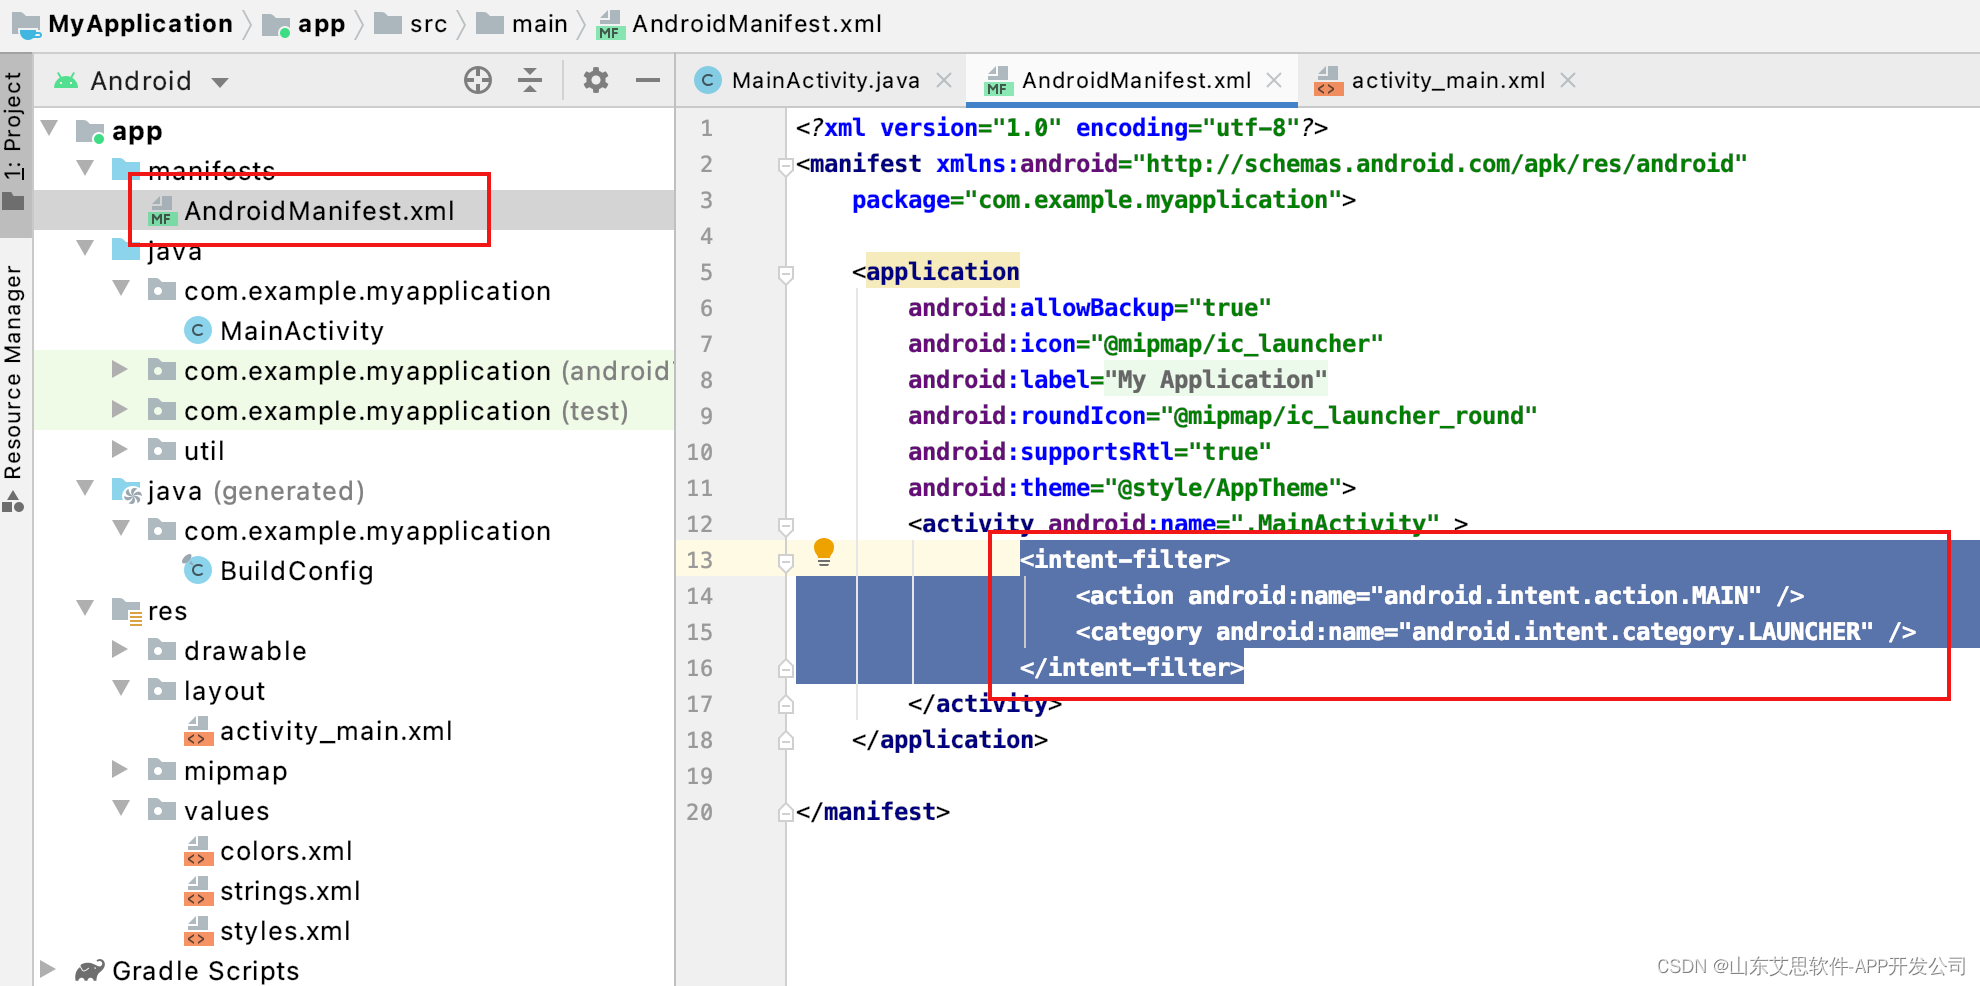
Task: Click the Android robot icon in view selector
Action: pos(66,80)
